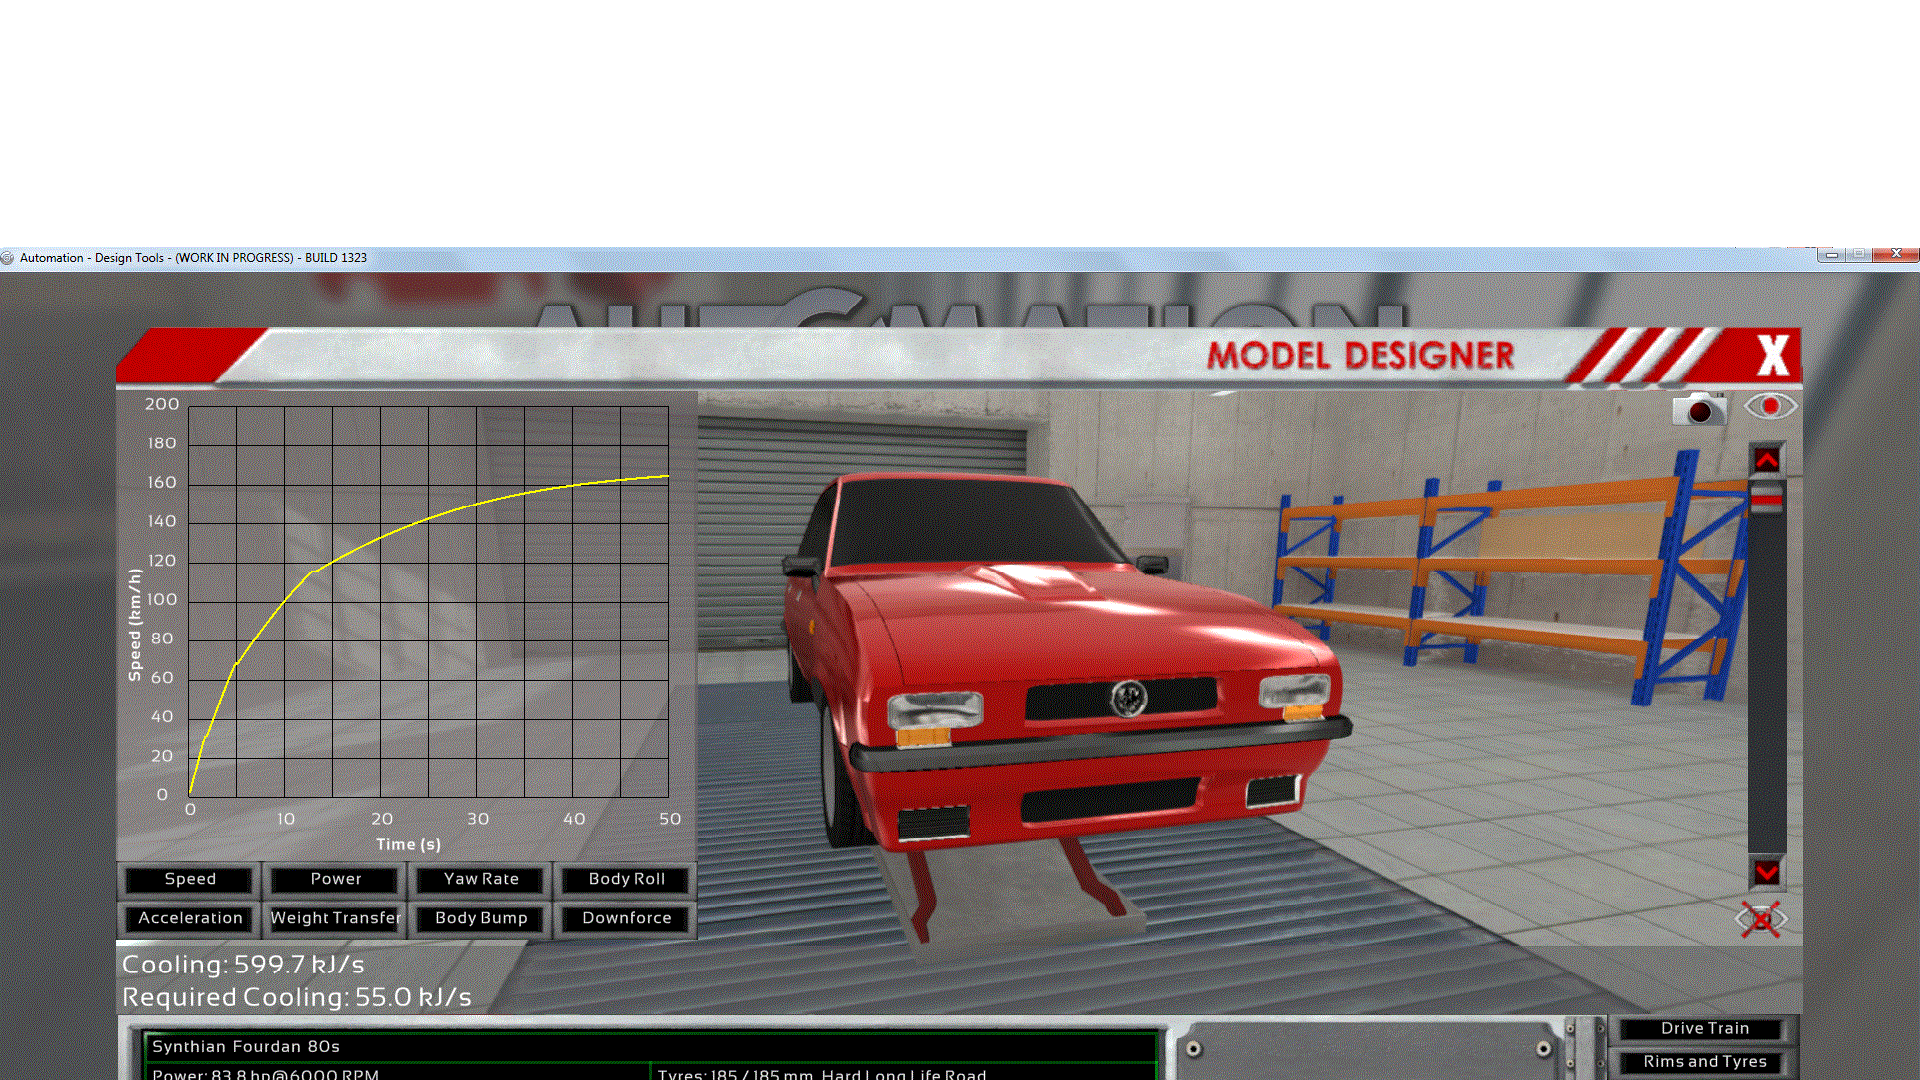
Task: Minimize the Automation window
Action: (x=1831, y=255)
